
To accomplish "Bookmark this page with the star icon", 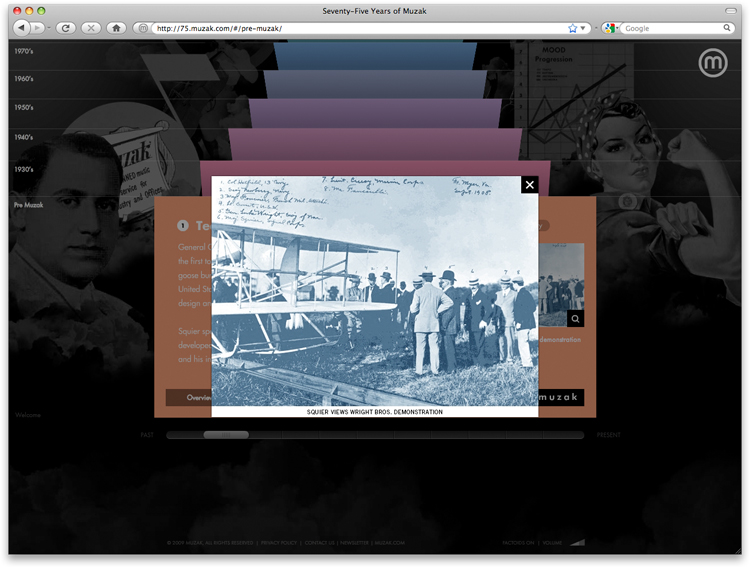I will tap(572, 28).
